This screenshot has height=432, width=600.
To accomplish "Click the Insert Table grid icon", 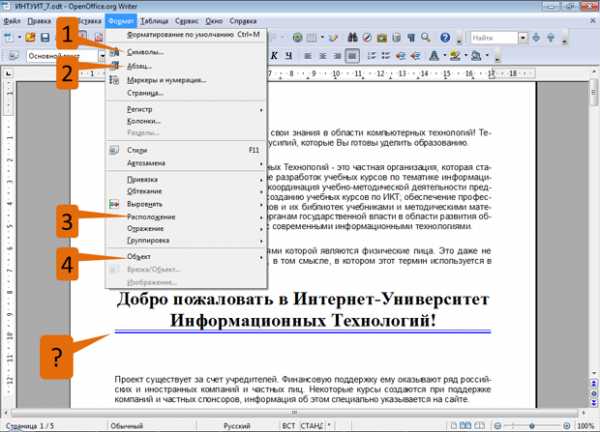I will click(312, 37).
